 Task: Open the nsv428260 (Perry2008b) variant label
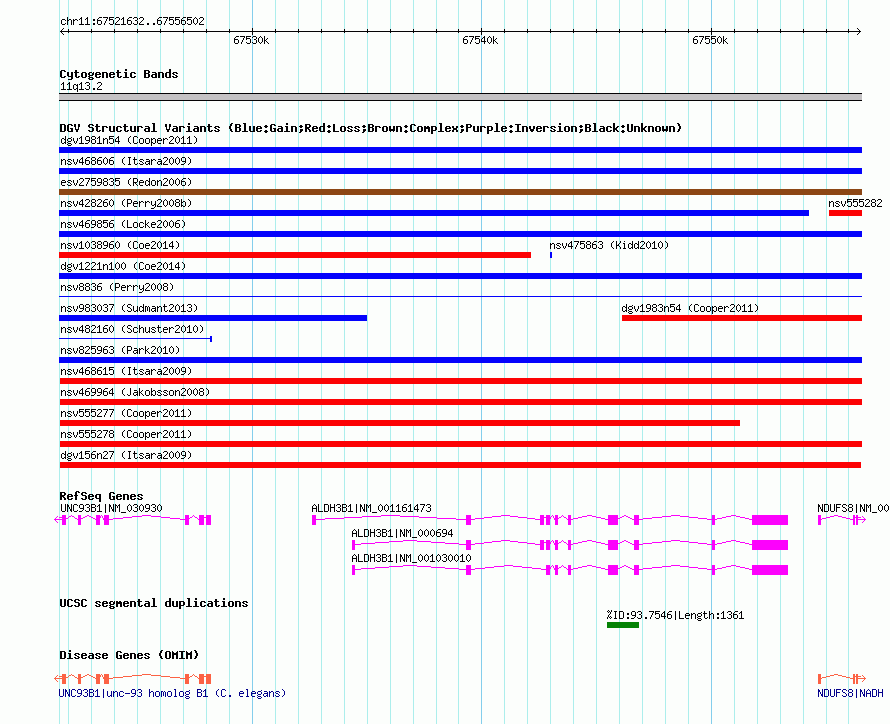[126, 203]
